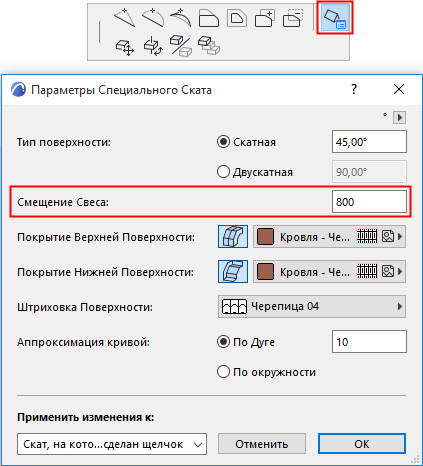This screenshot has height=466, width=423.
Task: Open the Custom Plane Settings icon
Action: 335,18
